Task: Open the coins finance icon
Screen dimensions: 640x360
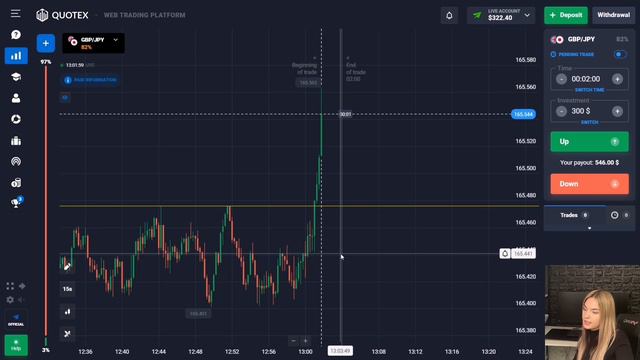Action: click(16, 182)
